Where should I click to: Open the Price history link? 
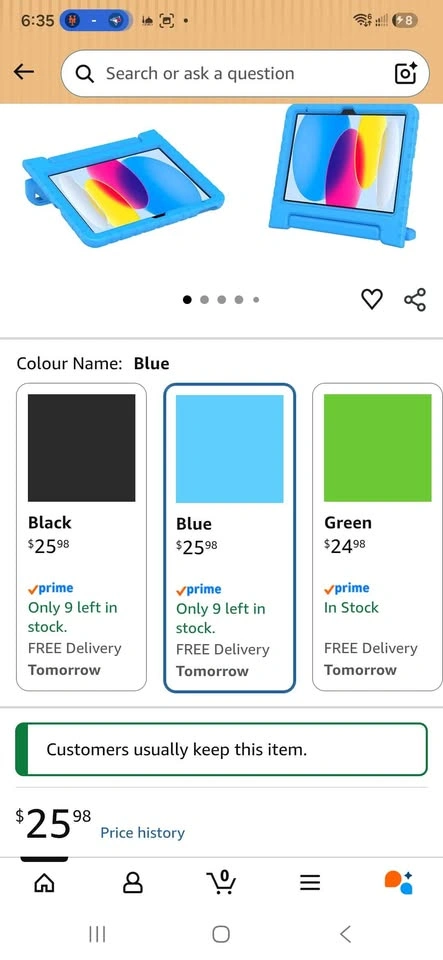pos(142,833)
